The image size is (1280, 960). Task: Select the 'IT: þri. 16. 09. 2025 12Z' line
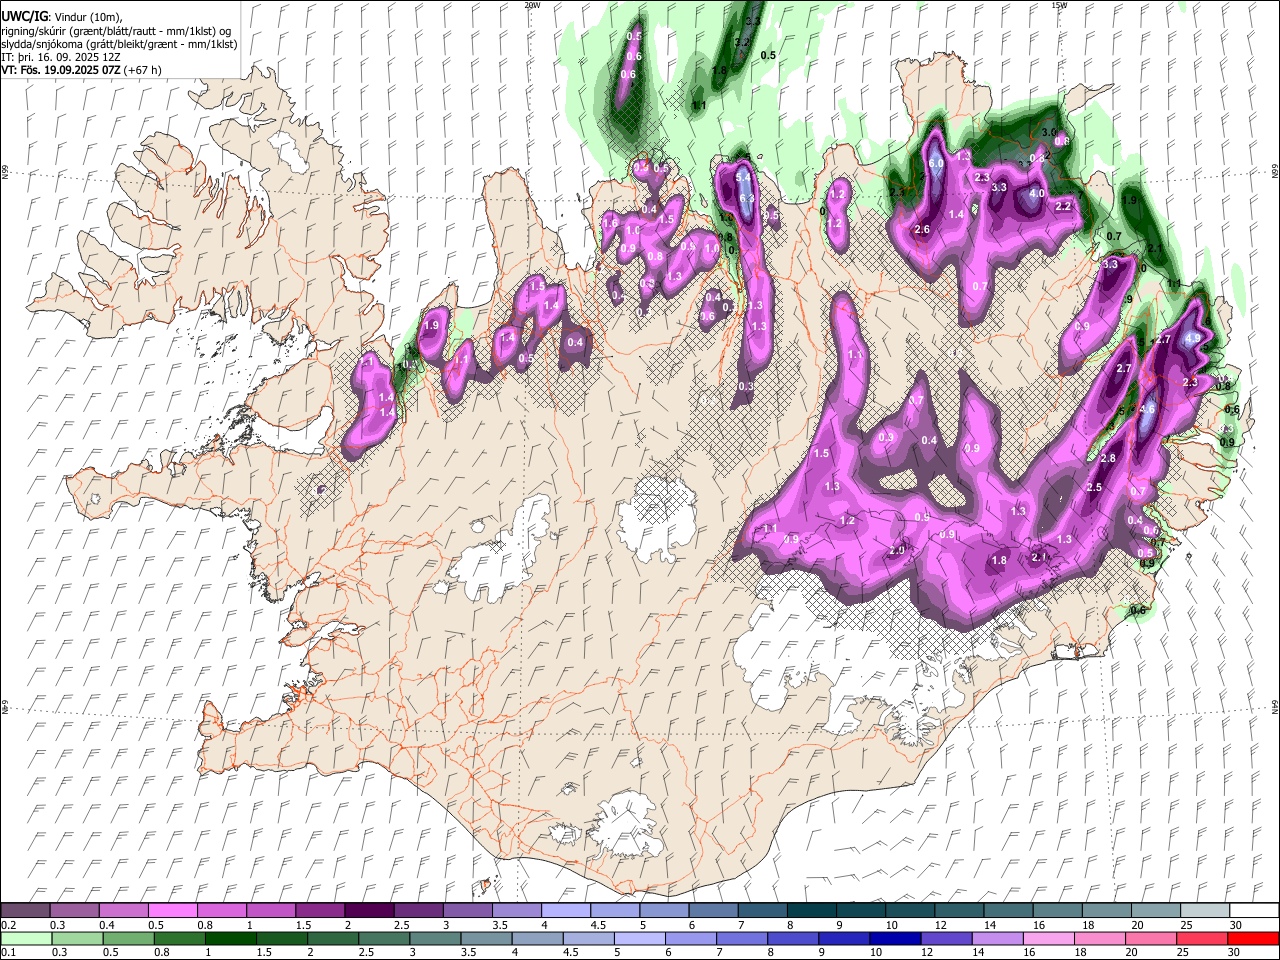[61, 57]
